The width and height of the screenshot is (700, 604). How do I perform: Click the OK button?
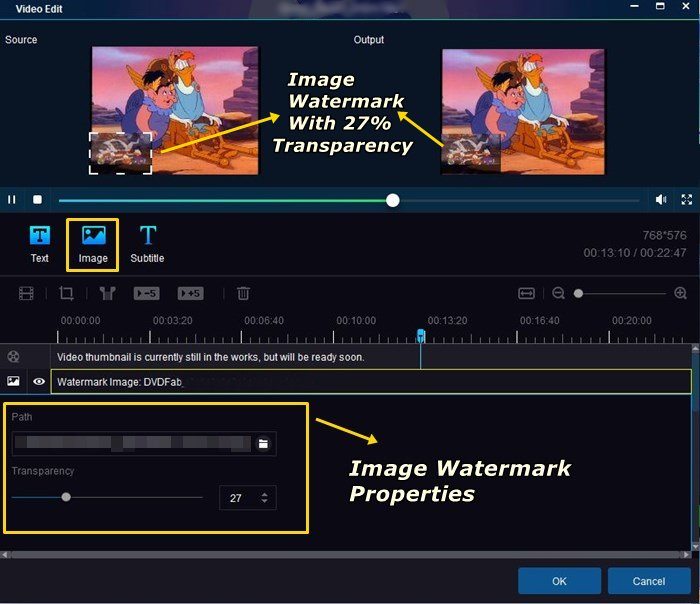pyautogui.click(x=559, y=581)
